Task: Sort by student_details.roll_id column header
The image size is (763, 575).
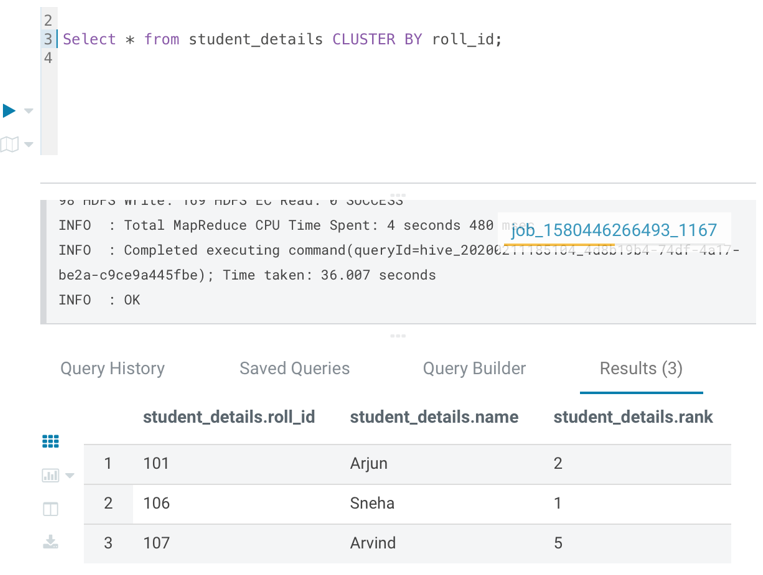Action: pos(229,417)
